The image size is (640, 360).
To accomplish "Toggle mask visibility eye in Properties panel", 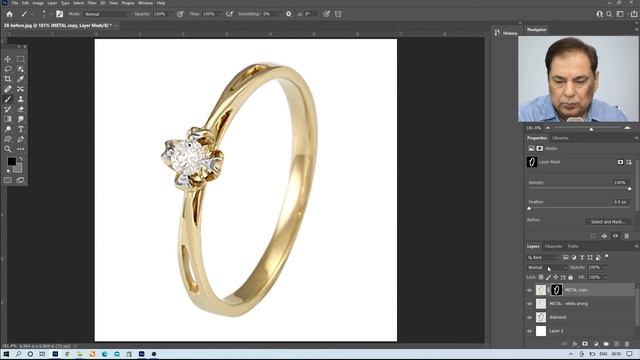I will (x=616, y=236).
